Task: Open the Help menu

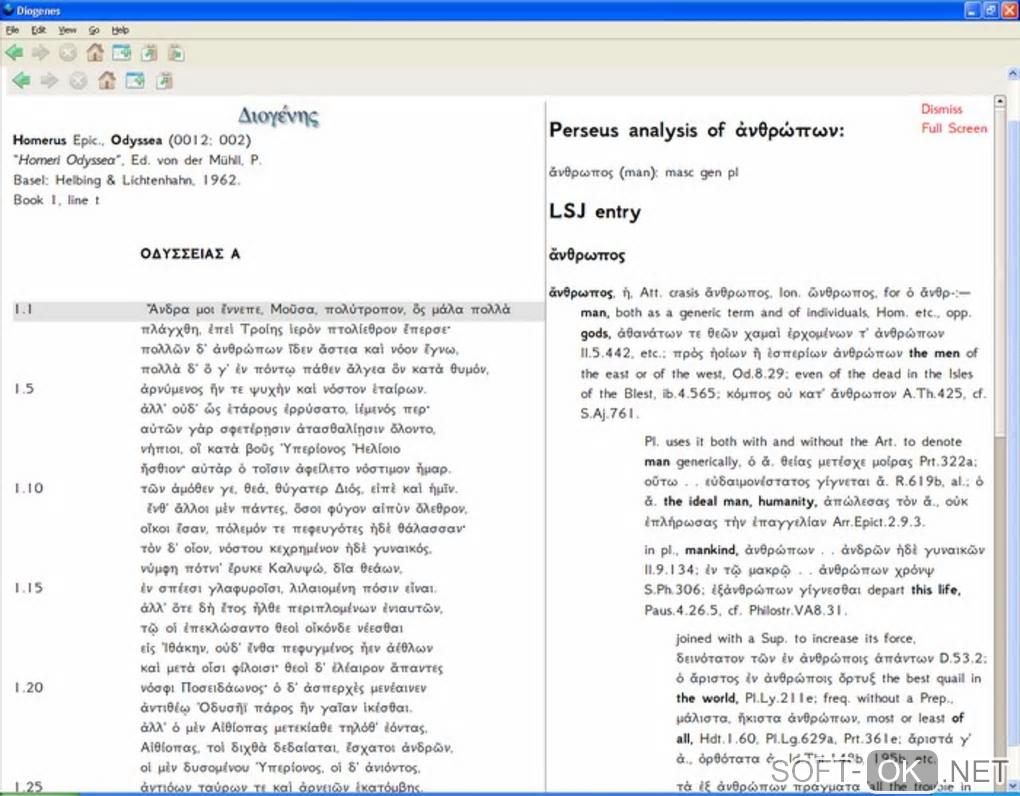Action: point(120,30)
